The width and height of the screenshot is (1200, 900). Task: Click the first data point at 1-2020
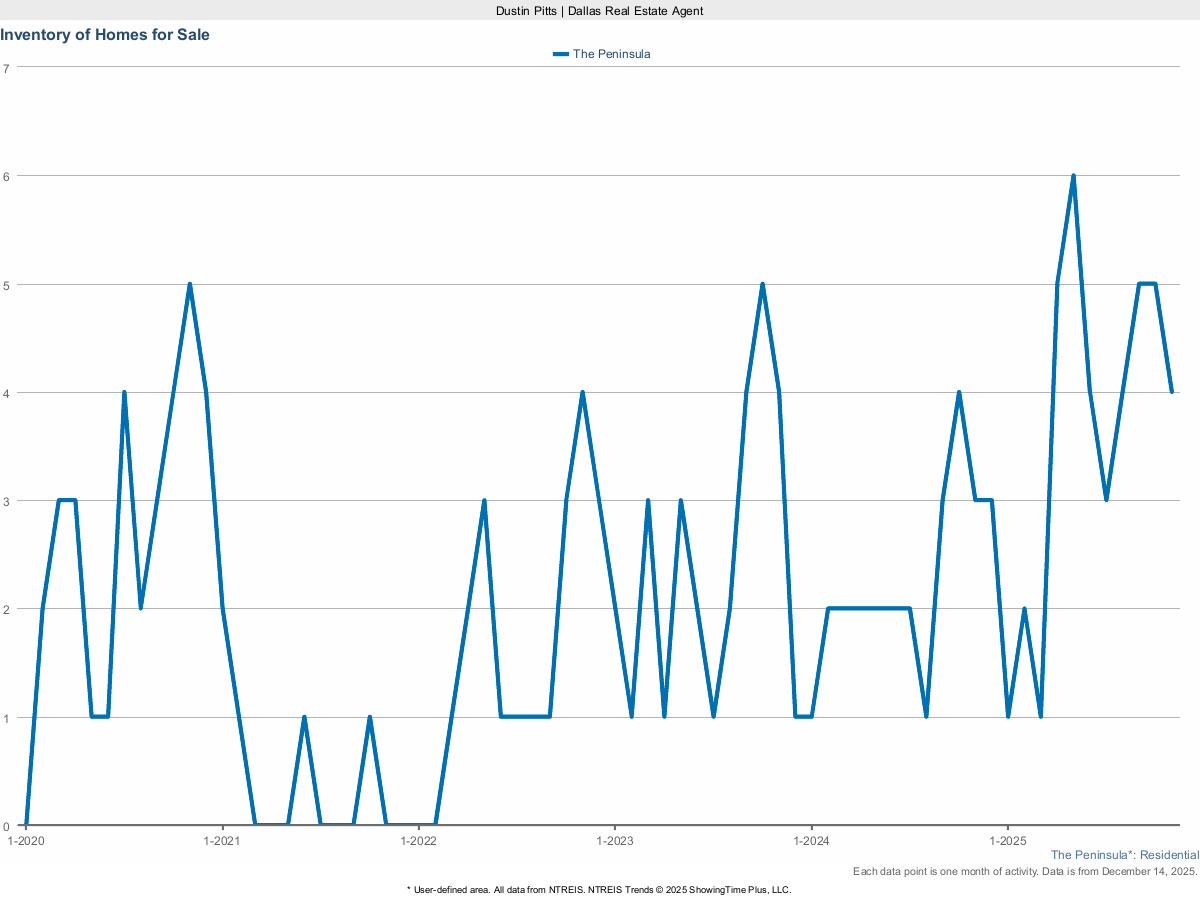(26, 825)
